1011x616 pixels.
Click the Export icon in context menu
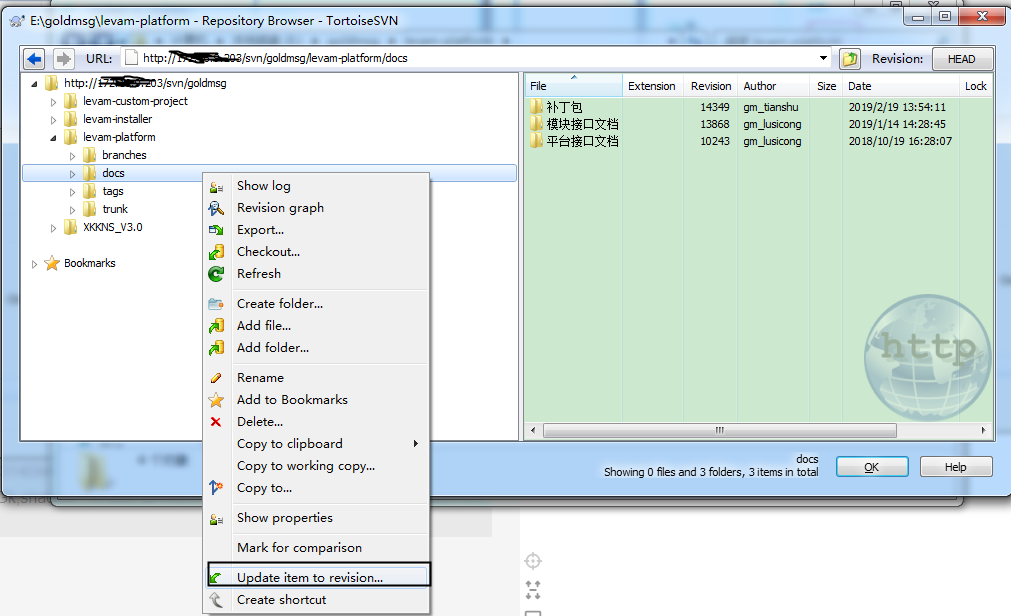click(216, 230)
